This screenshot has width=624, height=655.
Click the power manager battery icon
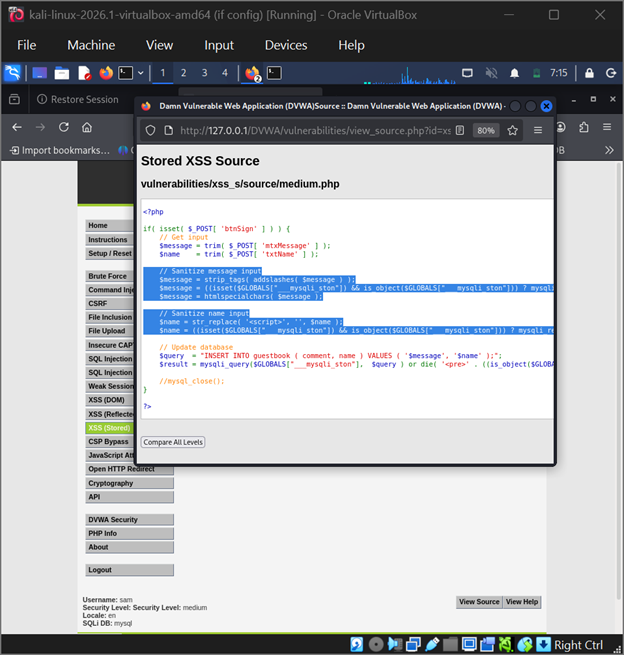(x=536, y=73)
